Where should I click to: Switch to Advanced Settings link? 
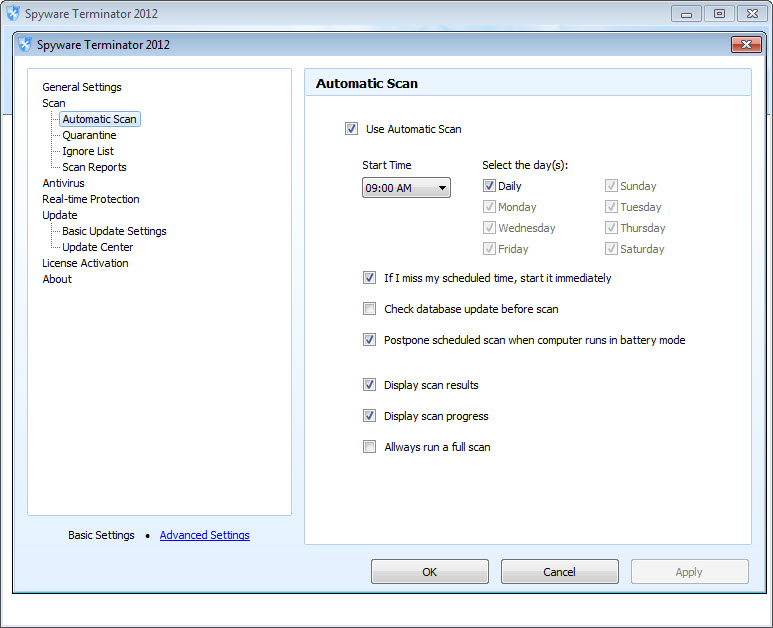pyautogui.click(x=205, y=535)
